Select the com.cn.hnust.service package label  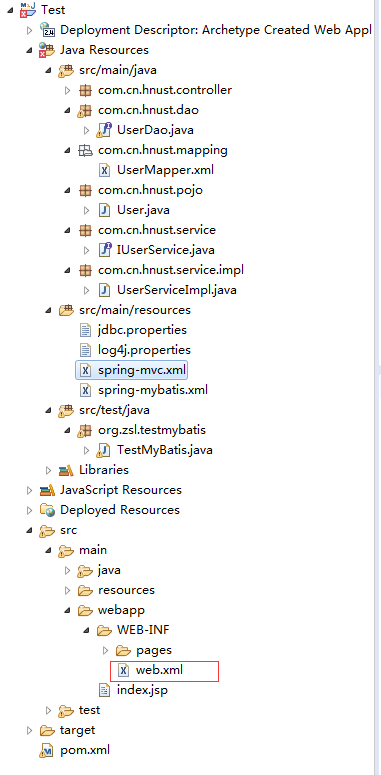(x=157, y=230)
